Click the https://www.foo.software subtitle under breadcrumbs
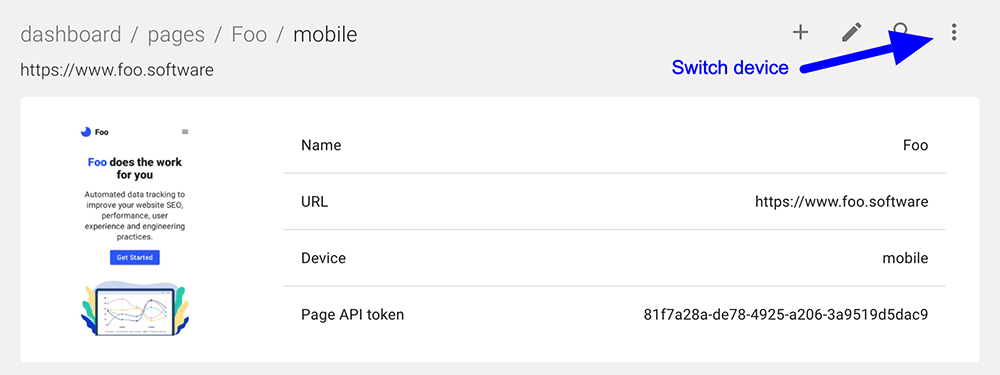Screen dimensions: 1000x375 (117, 70)
